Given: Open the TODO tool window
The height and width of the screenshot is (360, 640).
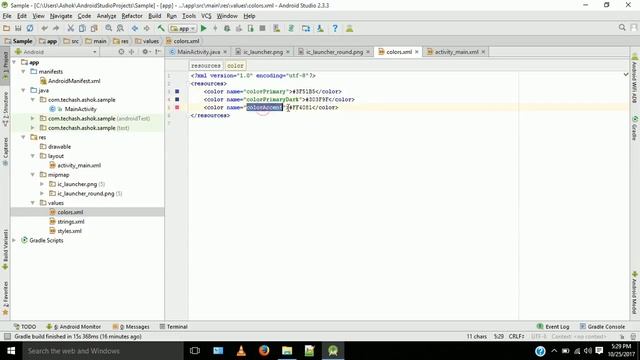Looking at the screenshot, I should click(x=25, y=327).
